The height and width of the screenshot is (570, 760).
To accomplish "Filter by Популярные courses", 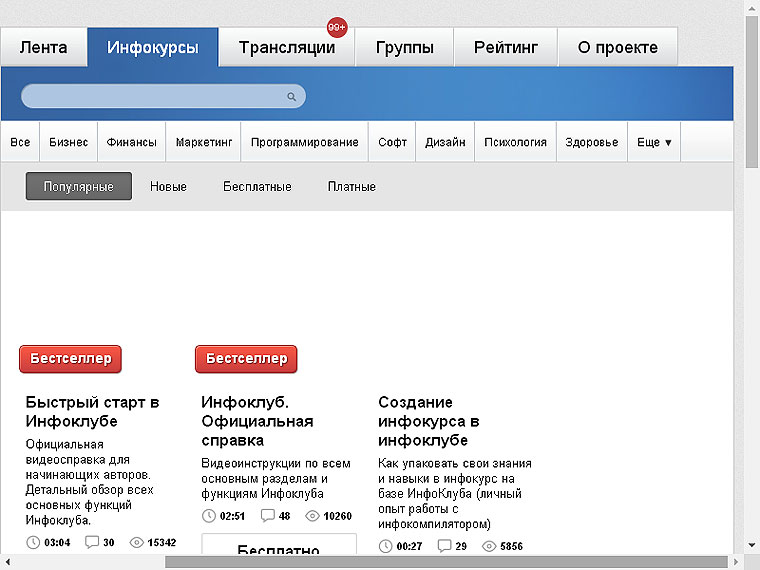I will click(x=79, y=186).
